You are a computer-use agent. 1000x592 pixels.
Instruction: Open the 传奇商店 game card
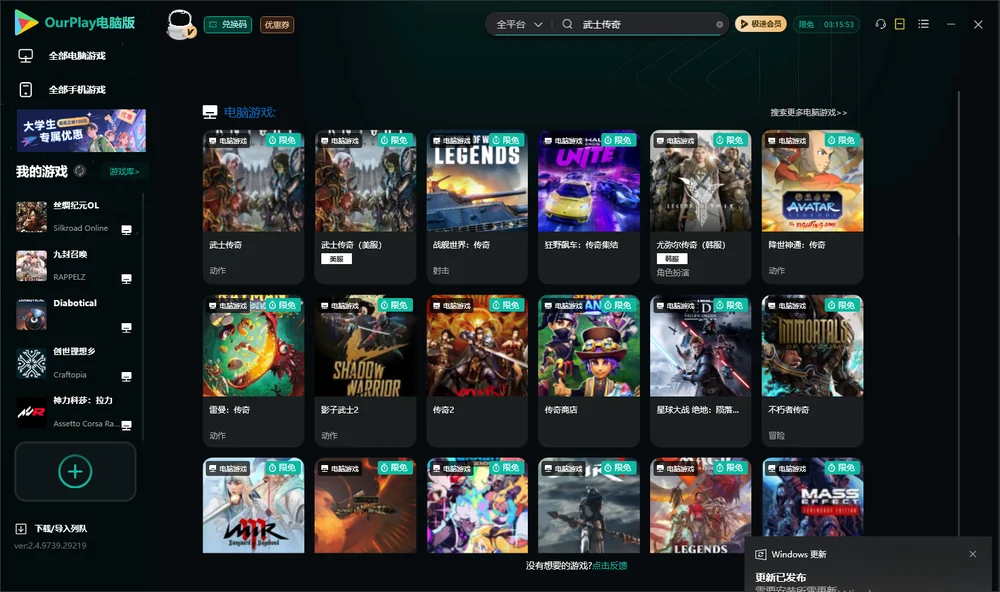(x=589, y=371)
